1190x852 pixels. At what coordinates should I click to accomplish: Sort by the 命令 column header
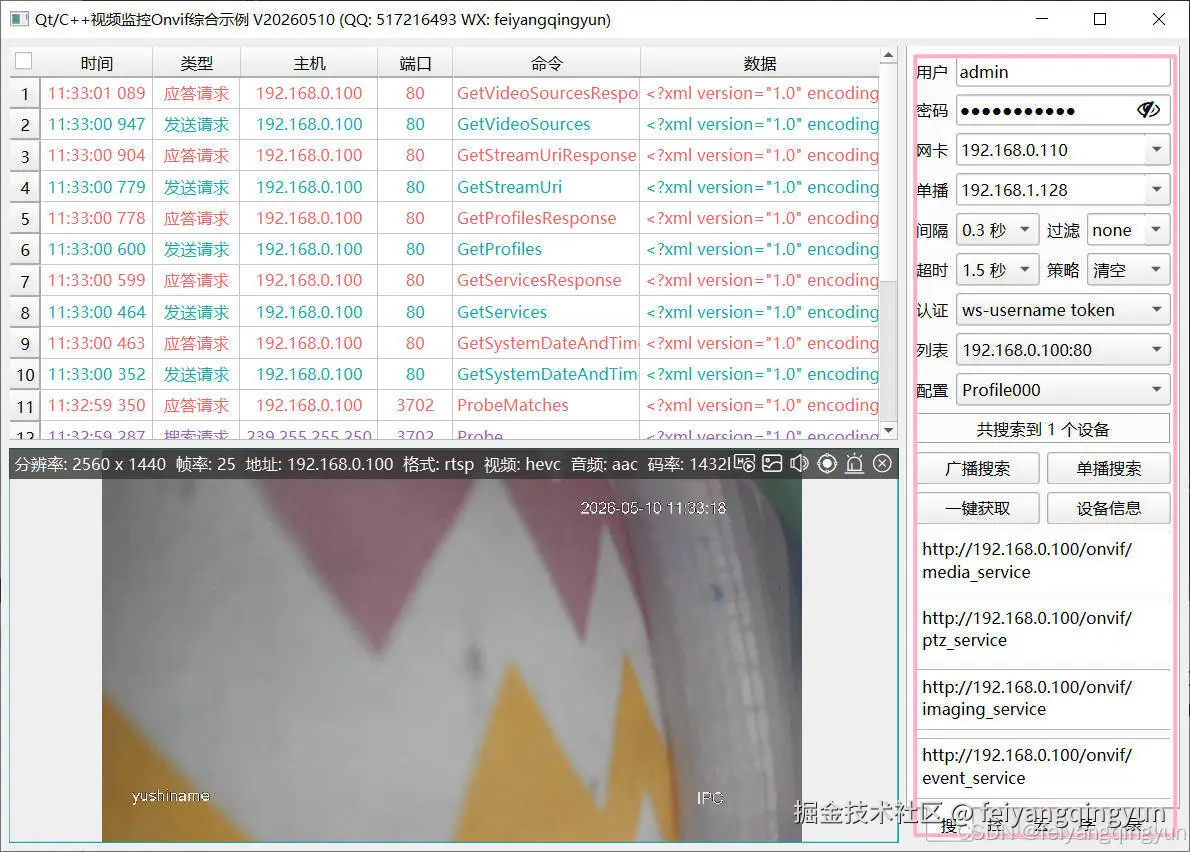[546, 63]
